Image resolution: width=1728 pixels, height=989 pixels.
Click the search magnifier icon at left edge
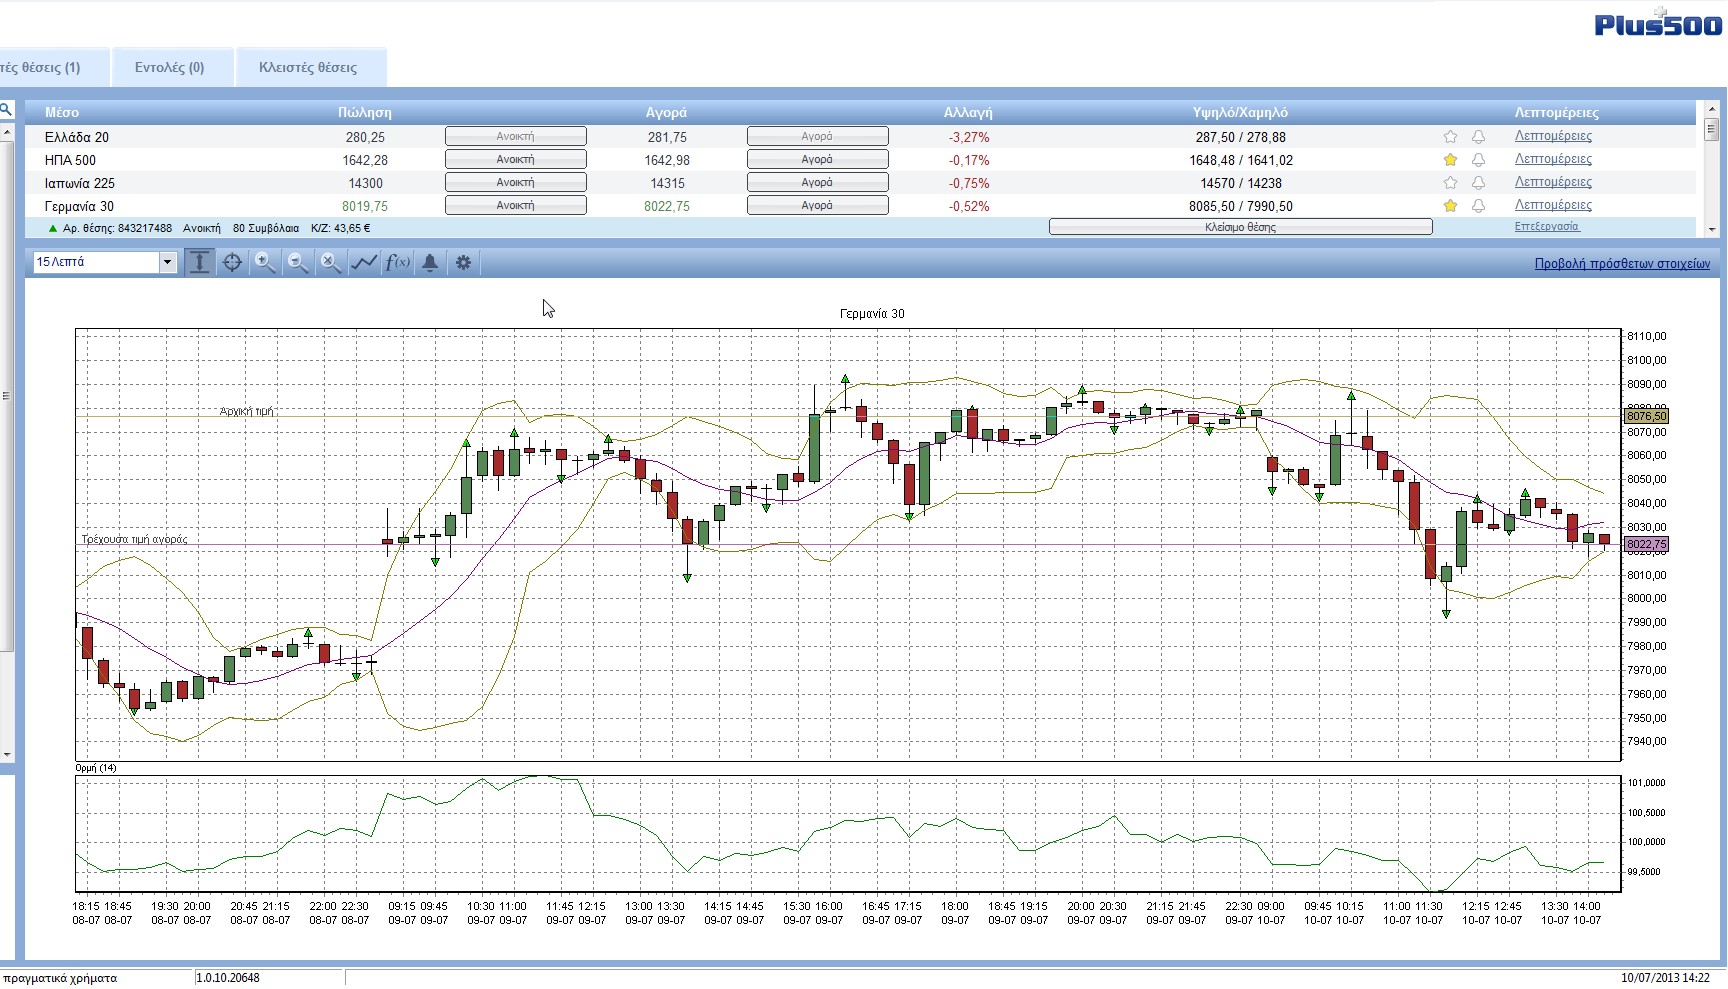(x=5, y=110)
